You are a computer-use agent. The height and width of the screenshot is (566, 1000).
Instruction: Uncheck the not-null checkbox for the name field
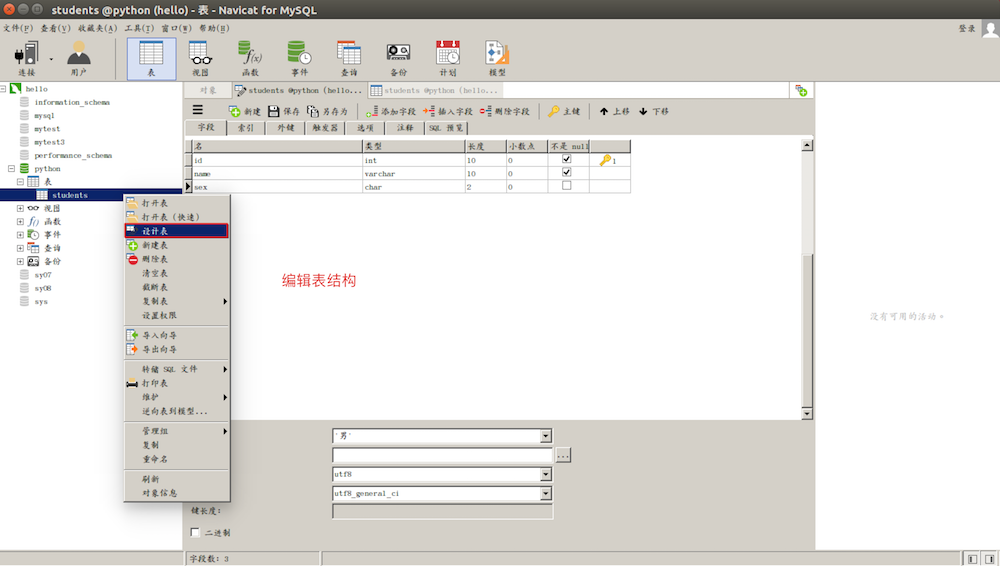pyautogui.click(x=567, y=173)
